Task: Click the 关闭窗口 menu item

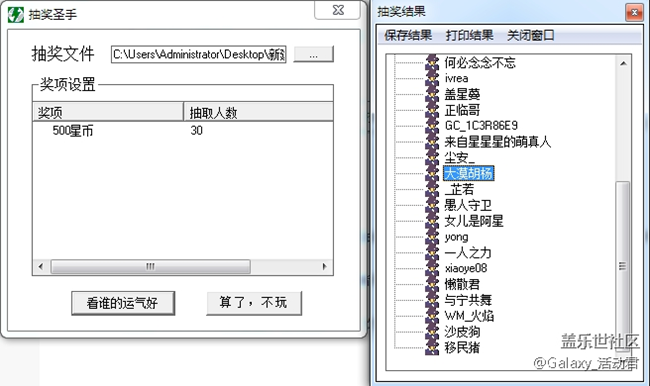Action: point(531,35)
